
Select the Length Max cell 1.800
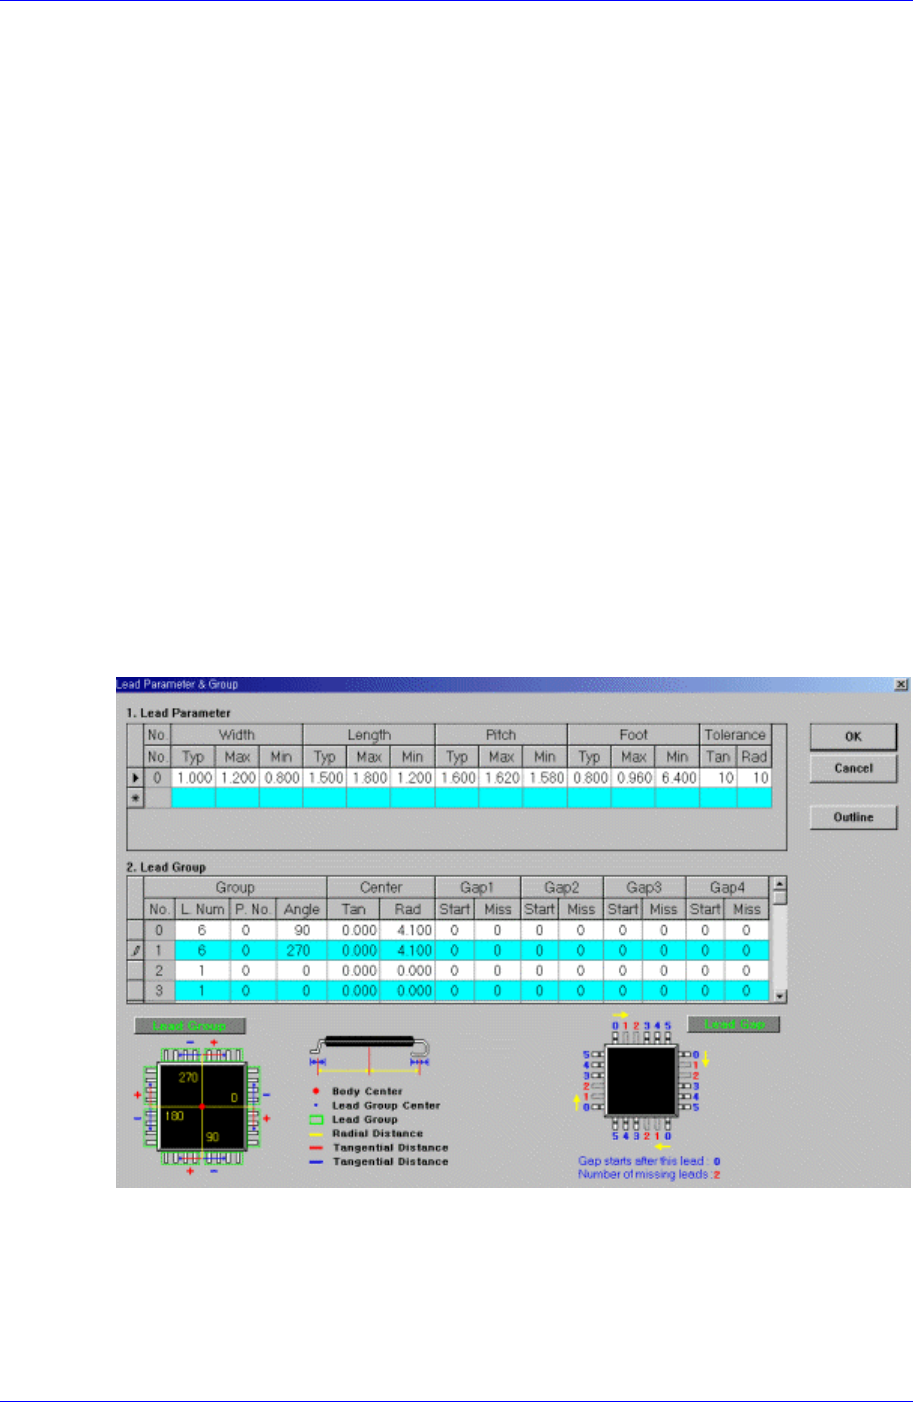click(x=369, y=777)
